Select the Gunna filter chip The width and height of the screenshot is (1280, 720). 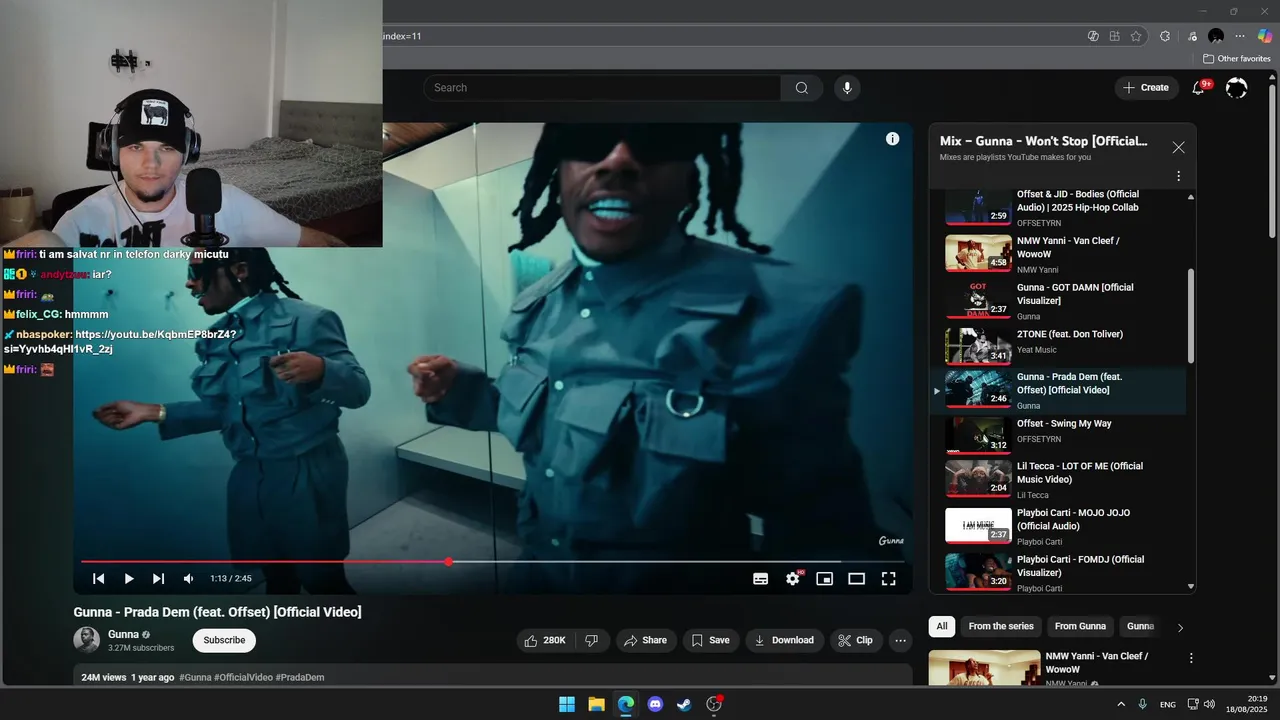click(1140, 626)
